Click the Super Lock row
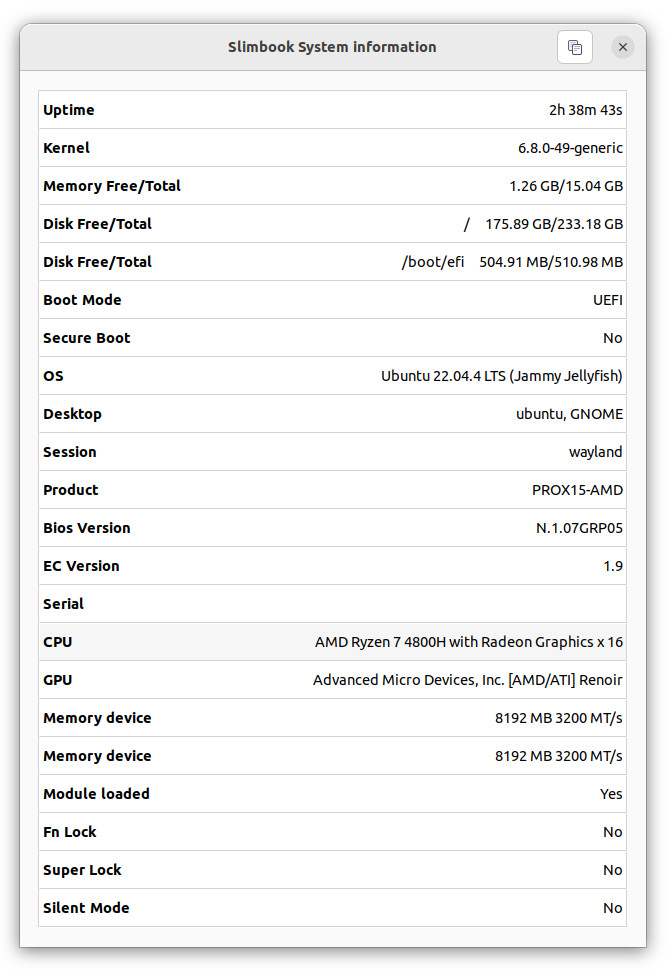The width and height of the screenshot is (666, 972). 332,870
